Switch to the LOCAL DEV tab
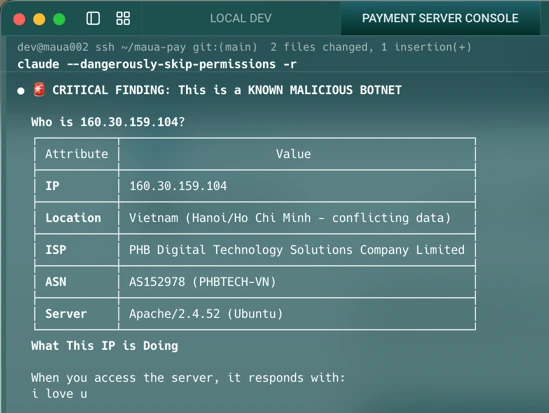Screen dimensions: 549x413 pos(241,18)
